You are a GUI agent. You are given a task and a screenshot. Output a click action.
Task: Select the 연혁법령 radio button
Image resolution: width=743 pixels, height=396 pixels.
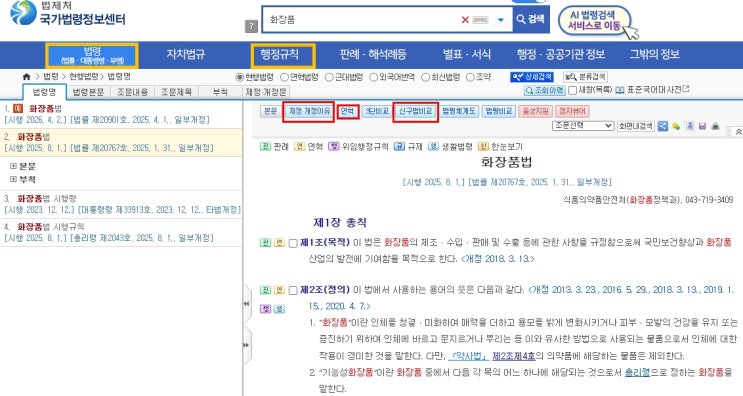(x=284, y=77)
